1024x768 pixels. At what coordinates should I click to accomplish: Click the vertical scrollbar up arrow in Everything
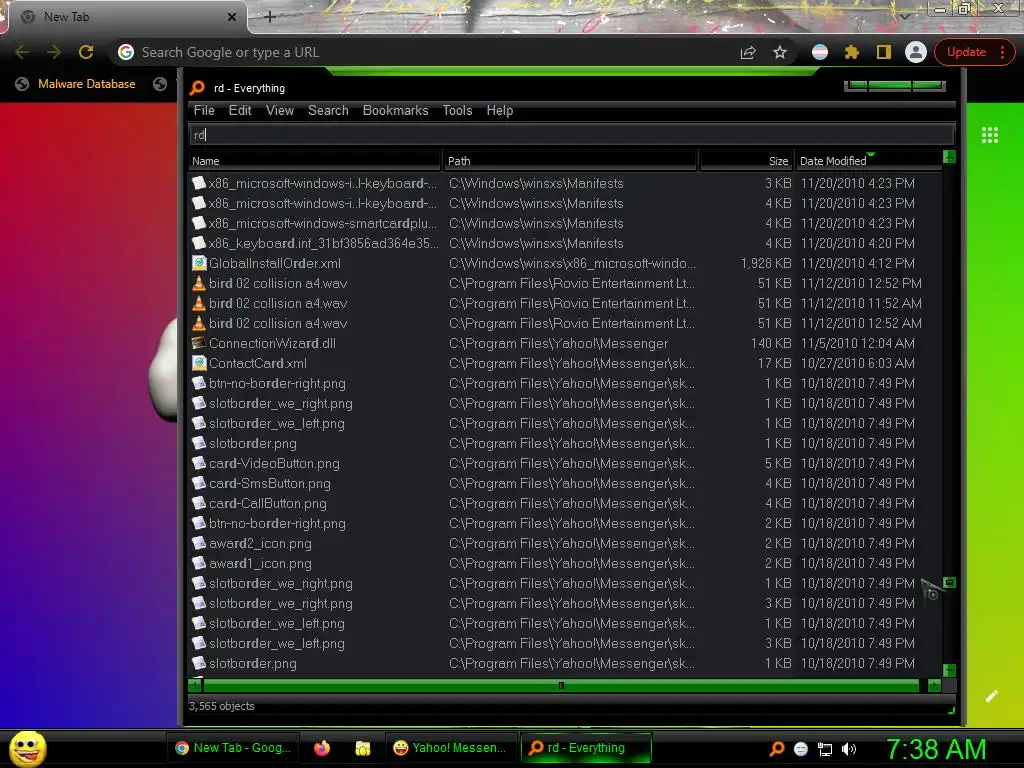point(950,157)
